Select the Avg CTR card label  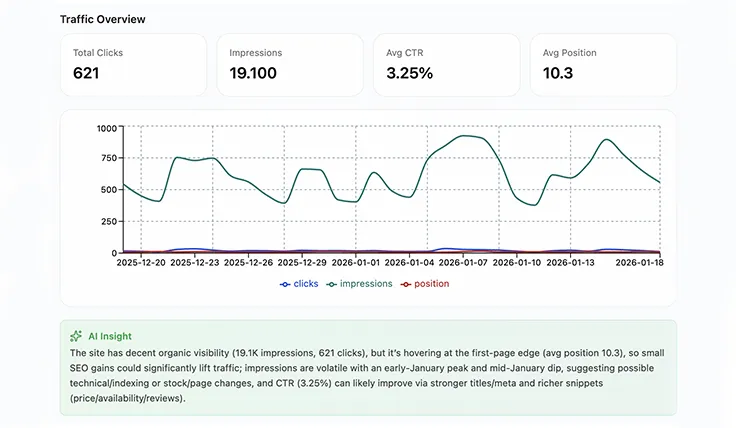click(x=408, y=52)
